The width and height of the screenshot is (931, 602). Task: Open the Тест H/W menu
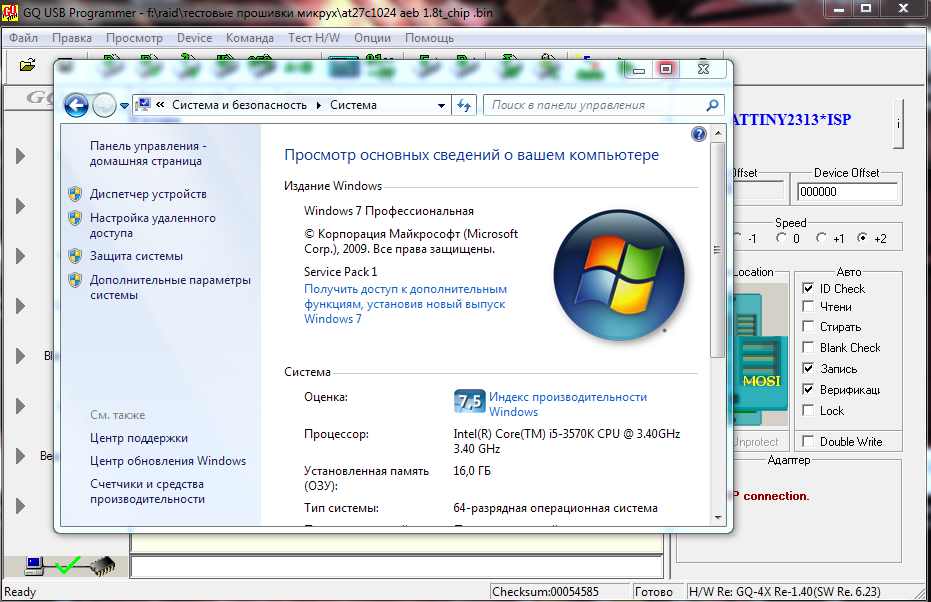(314, 38)
